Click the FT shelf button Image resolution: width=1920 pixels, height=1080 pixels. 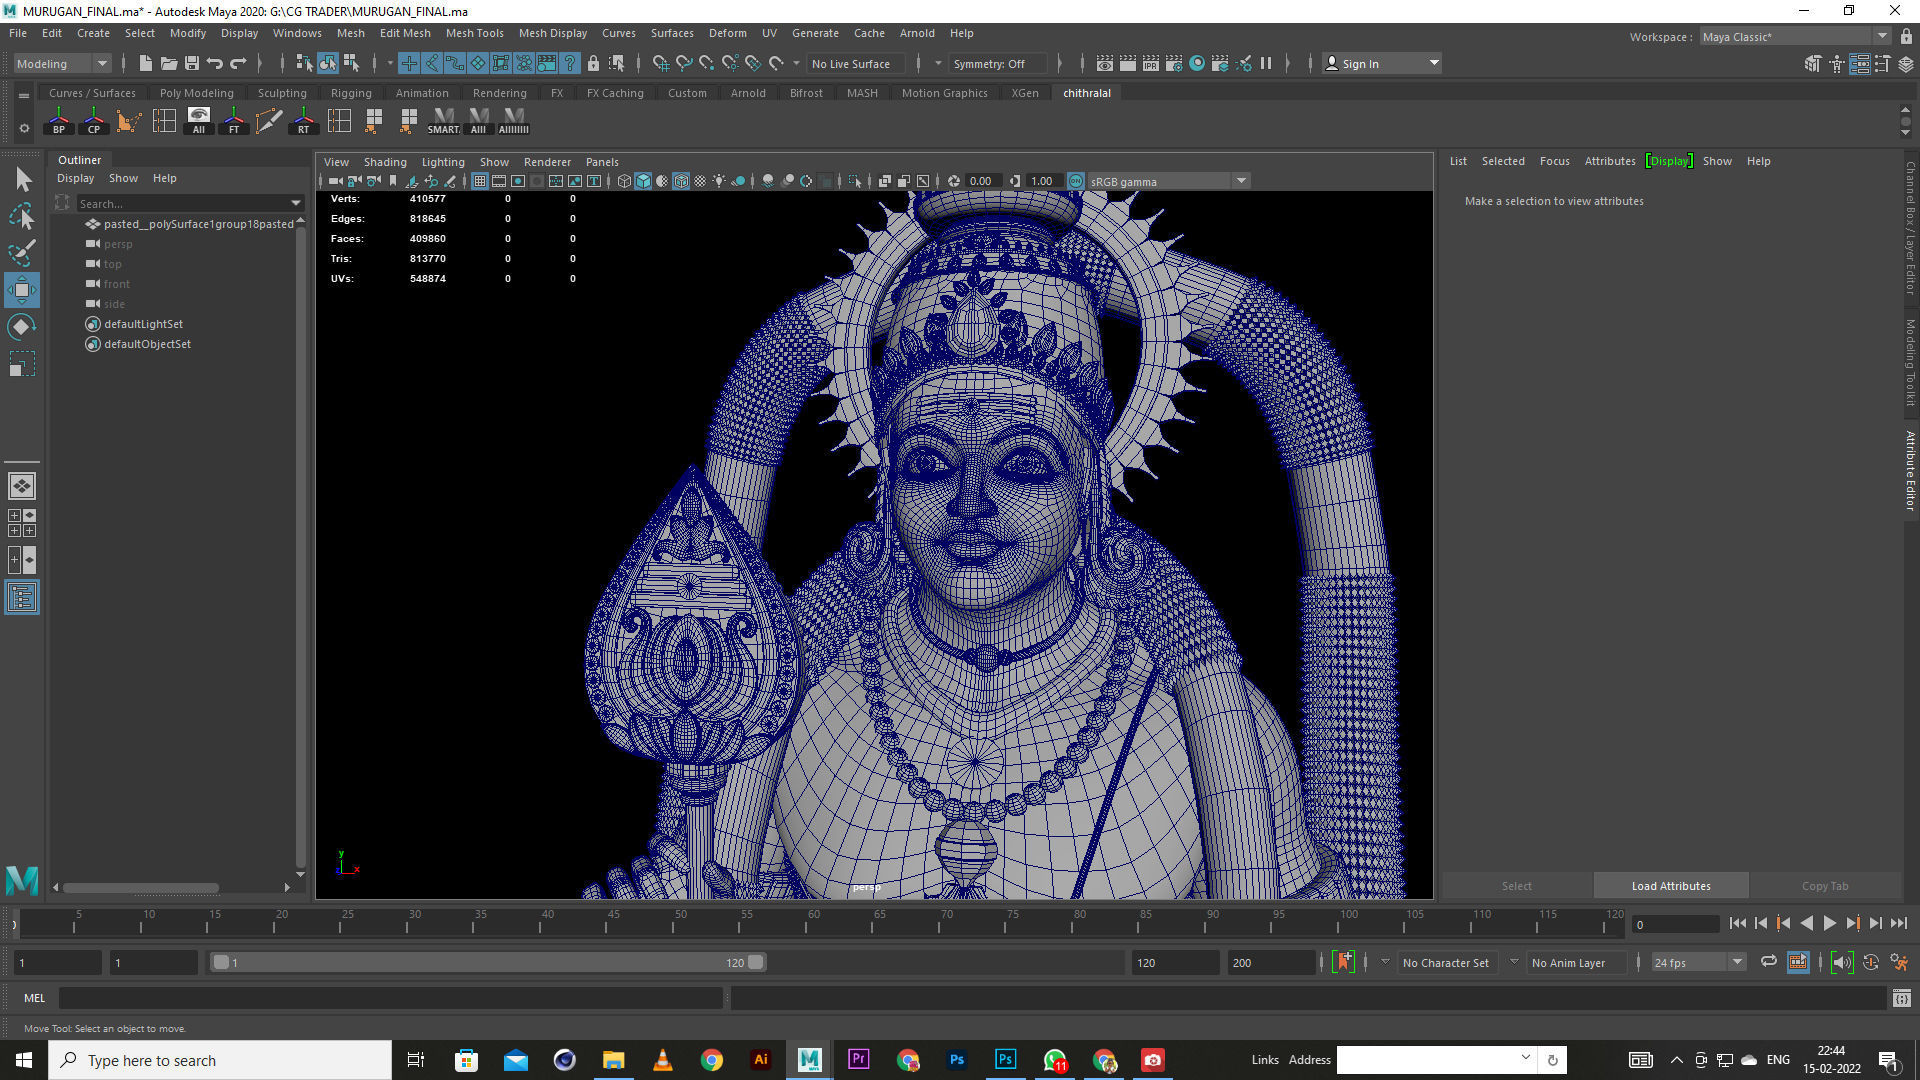(234, 121)
